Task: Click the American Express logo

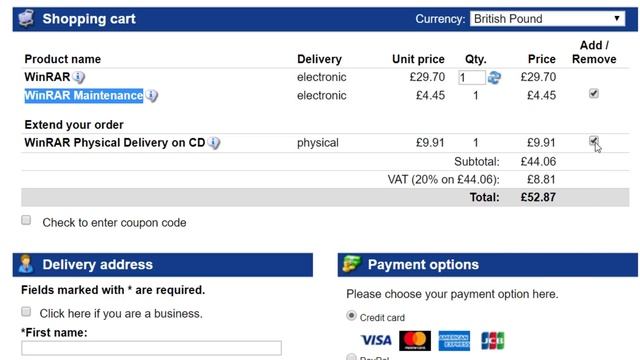Action: [x=454, y=340]
